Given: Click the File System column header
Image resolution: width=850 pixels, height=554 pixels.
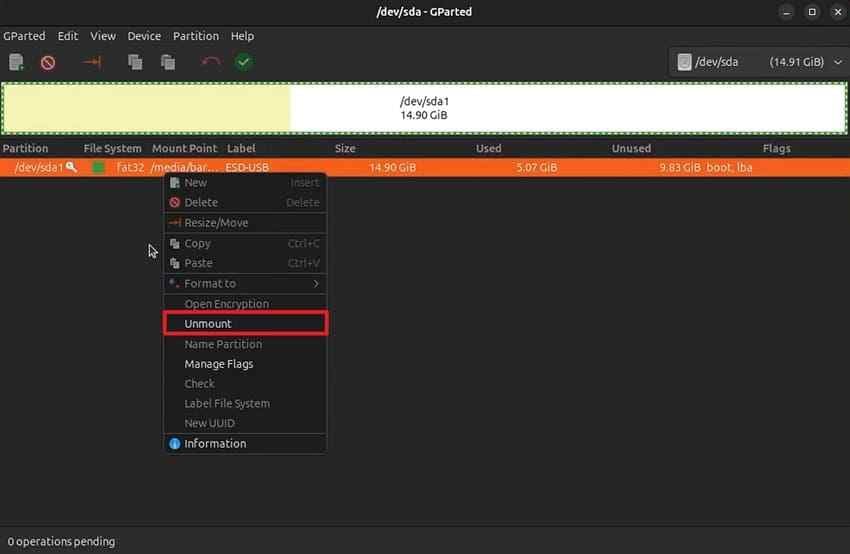Looking at the screenshot, I should pos(112,149).
